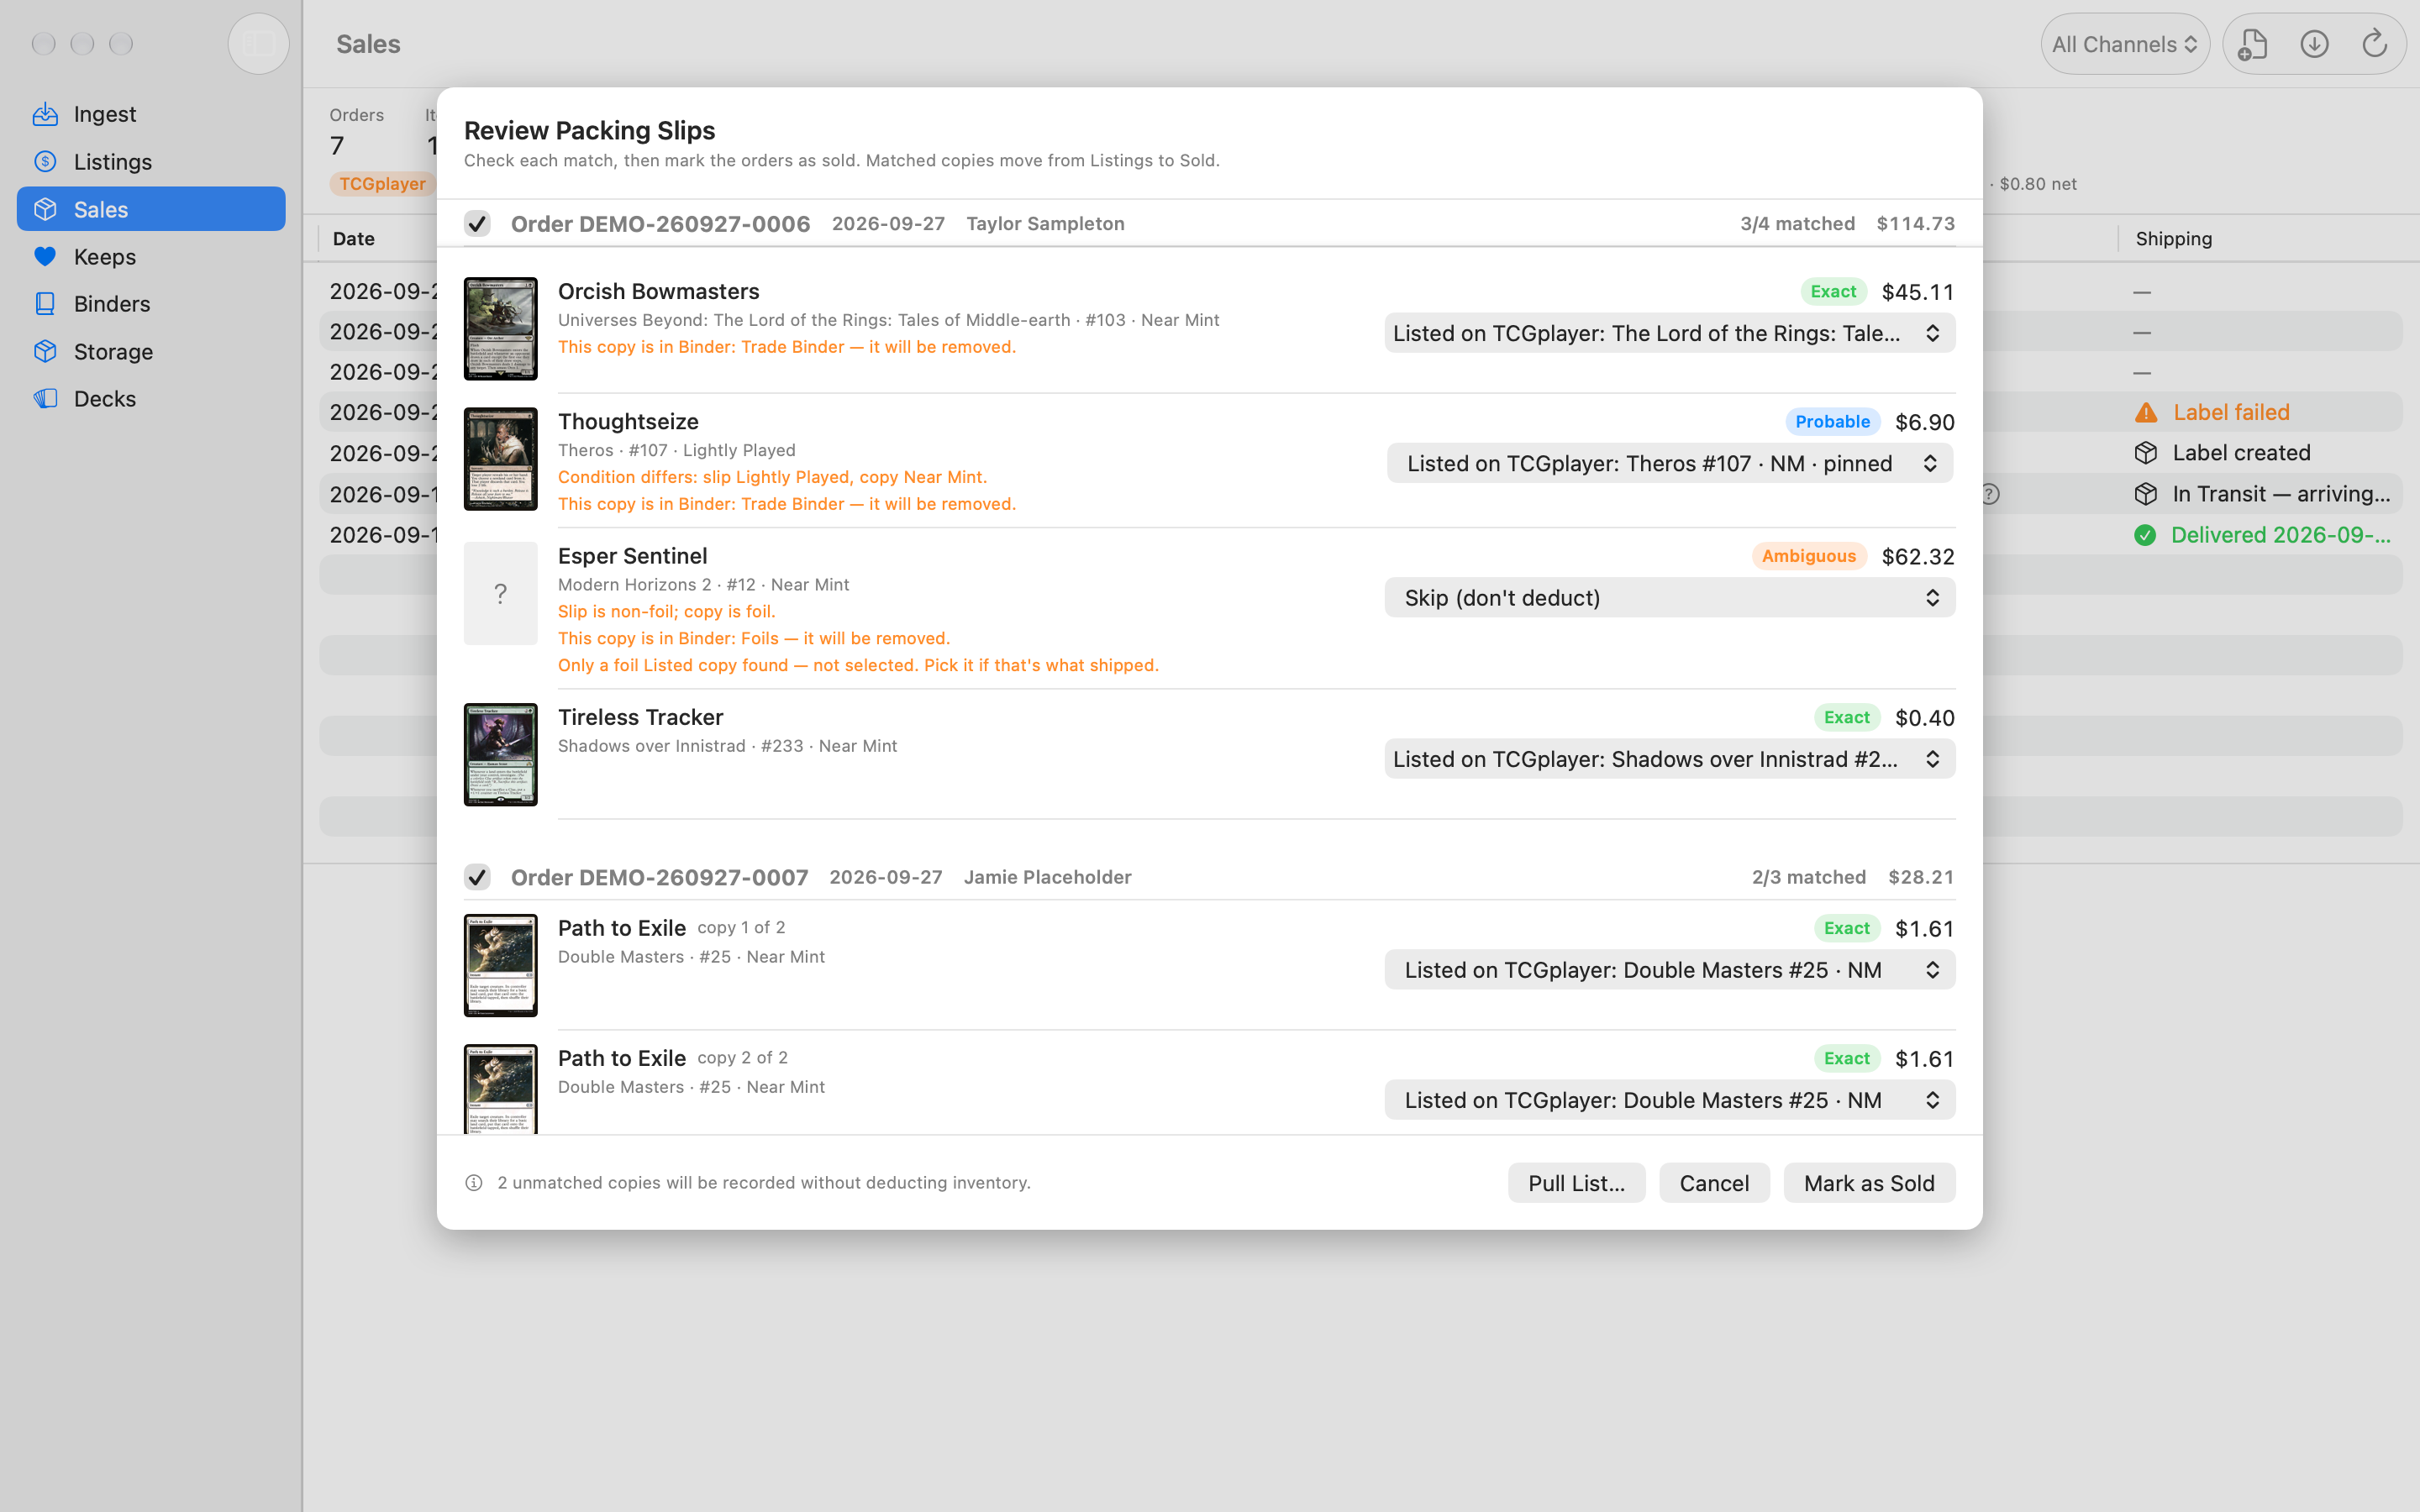Click the Keeps heart icon in sidebar
The width and height of the screenshot is (2420, 1512).
[x=45, y=257]
